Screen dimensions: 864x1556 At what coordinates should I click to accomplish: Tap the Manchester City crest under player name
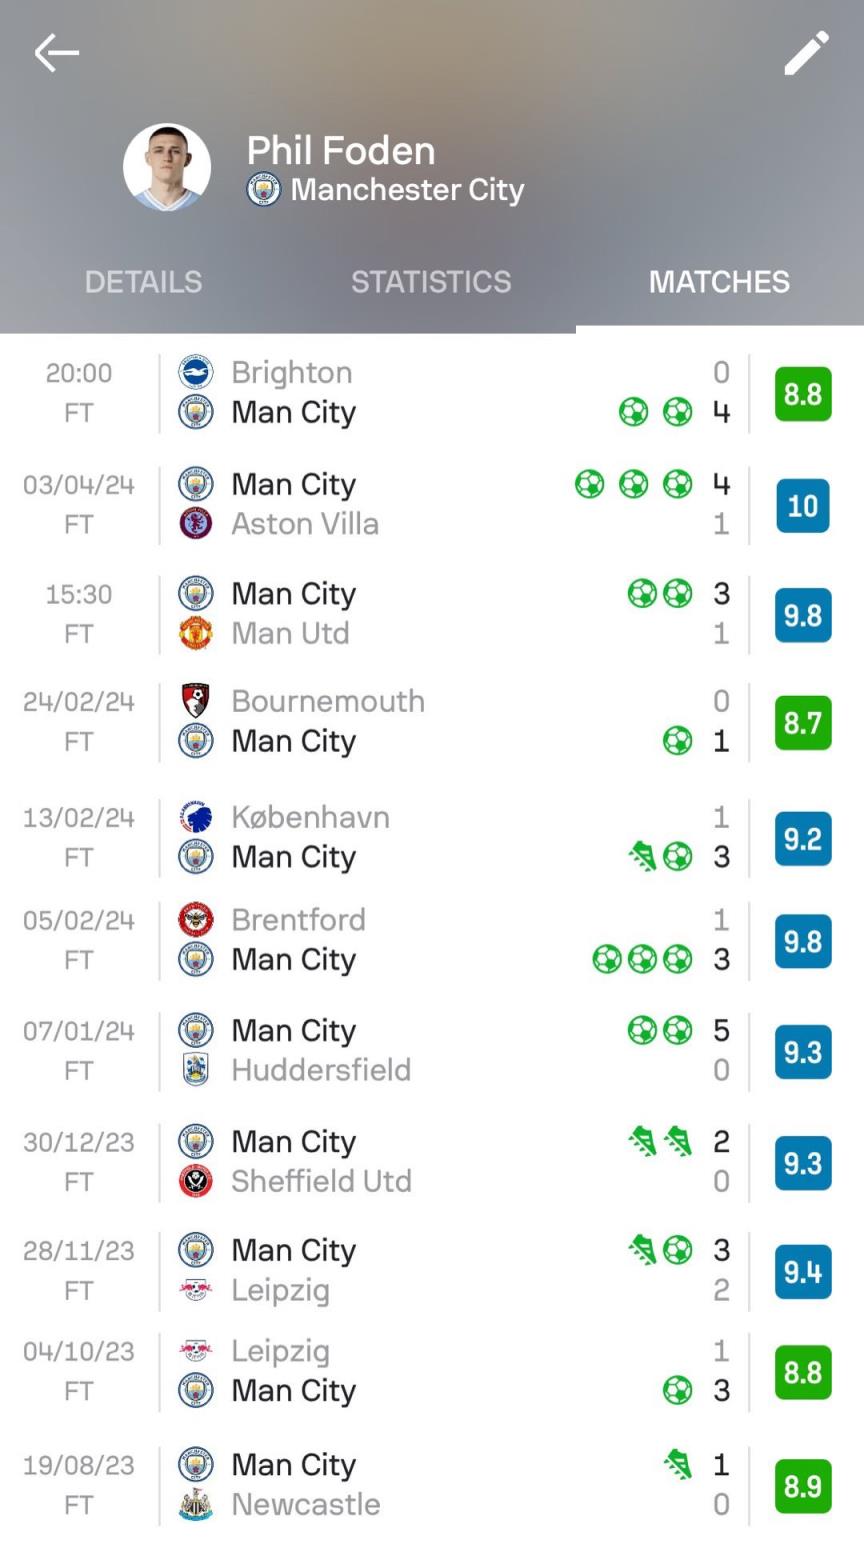[x=263, y=190]
